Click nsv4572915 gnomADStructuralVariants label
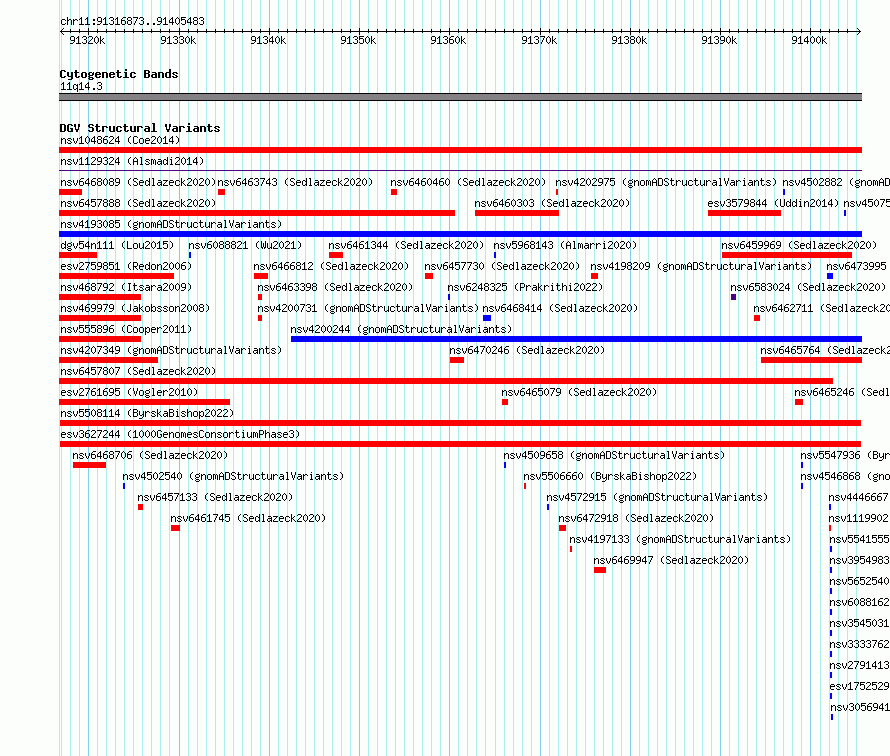 pos(657,497)
